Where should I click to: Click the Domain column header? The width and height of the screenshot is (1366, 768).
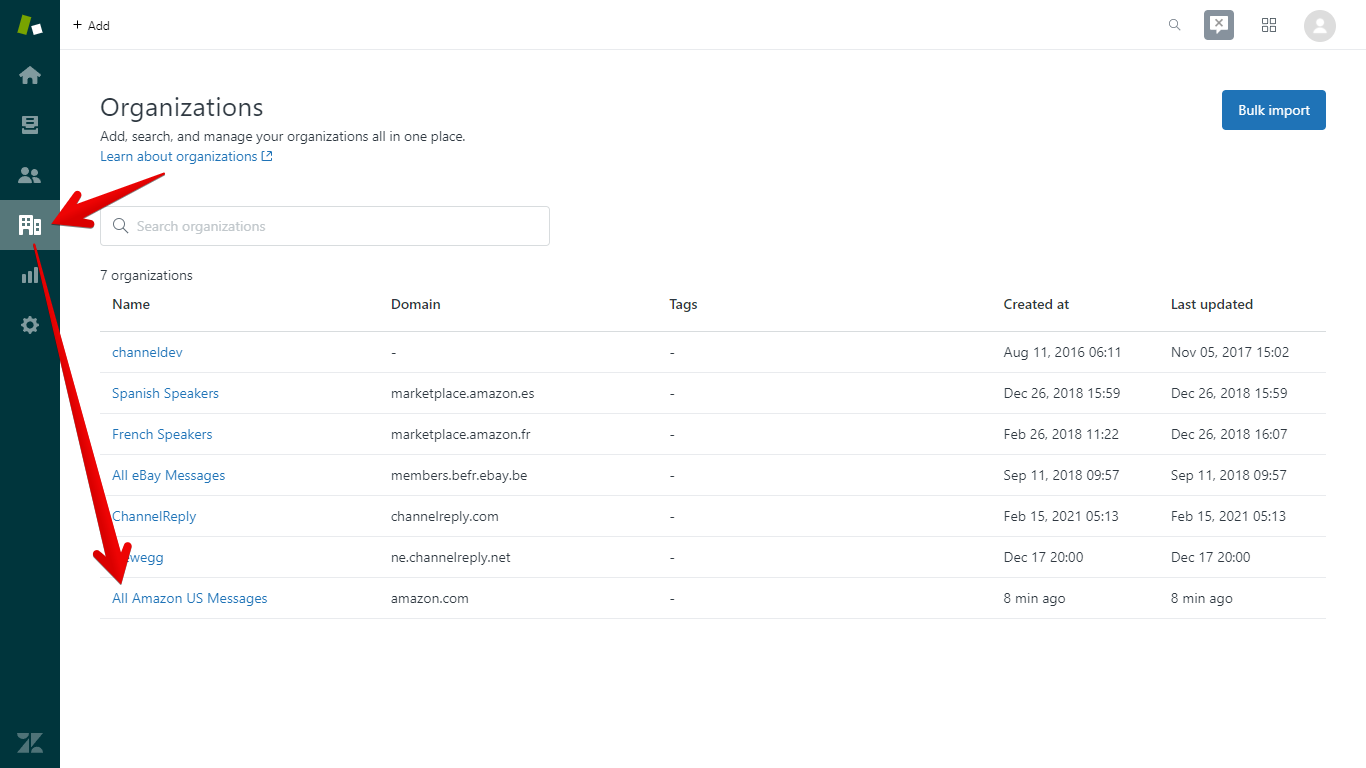coord(416,304)
